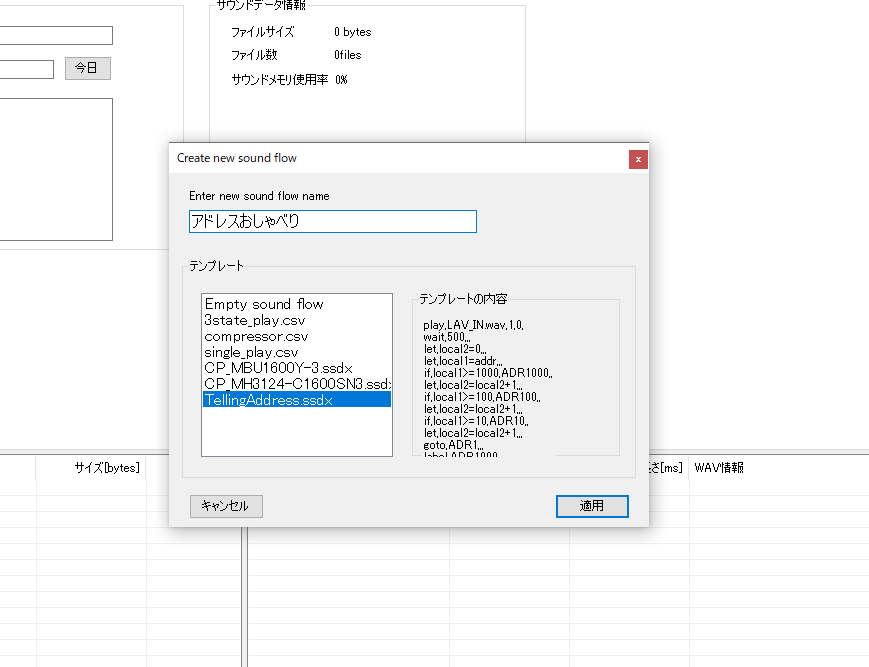The width and height of the screenshot is (869, 667).
Task: Click the WAV情報 column header
Action: click(718, 467)
